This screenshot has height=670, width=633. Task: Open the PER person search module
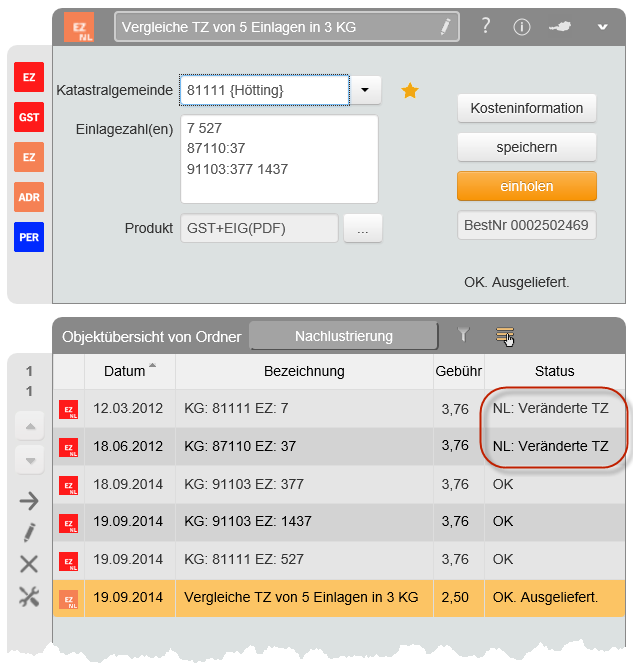pyautogui.click(x=29, y=237)
